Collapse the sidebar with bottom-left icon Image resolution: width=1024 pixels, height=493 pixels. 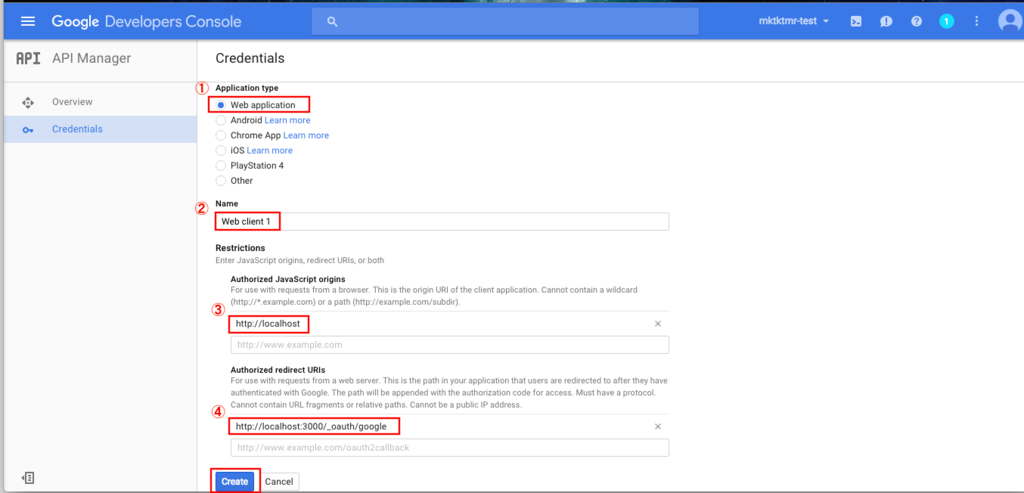(x=28, y=478)
